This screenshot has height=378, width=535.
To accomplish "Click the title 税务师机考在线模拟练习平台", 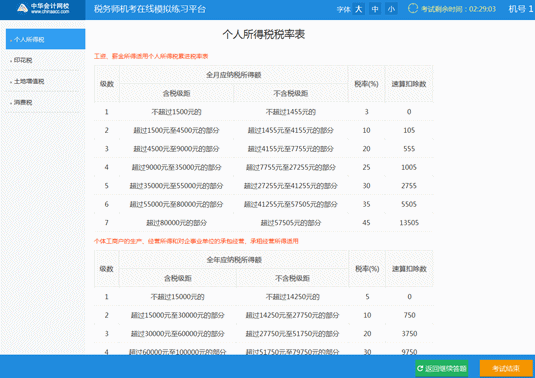I will click(150, 9).
